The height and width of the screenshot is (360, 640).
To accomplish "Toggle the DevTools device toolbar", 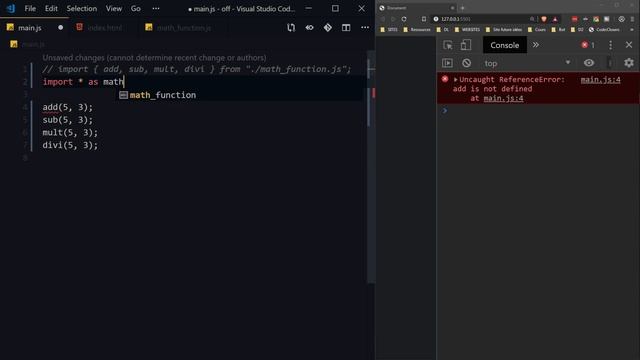I will [x=466, y=45].
